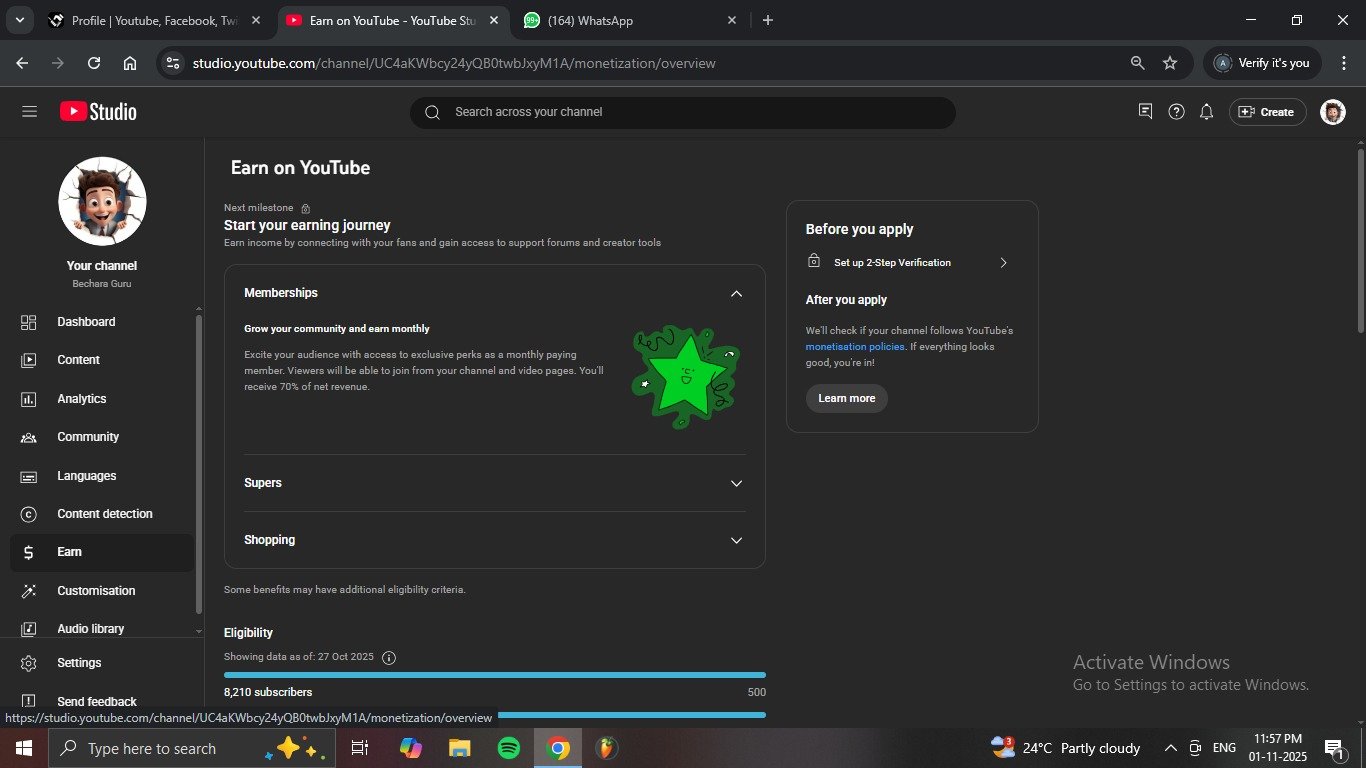Click the YouTube Studio logo
The image size is (1366, 768).
click(98, 112)
